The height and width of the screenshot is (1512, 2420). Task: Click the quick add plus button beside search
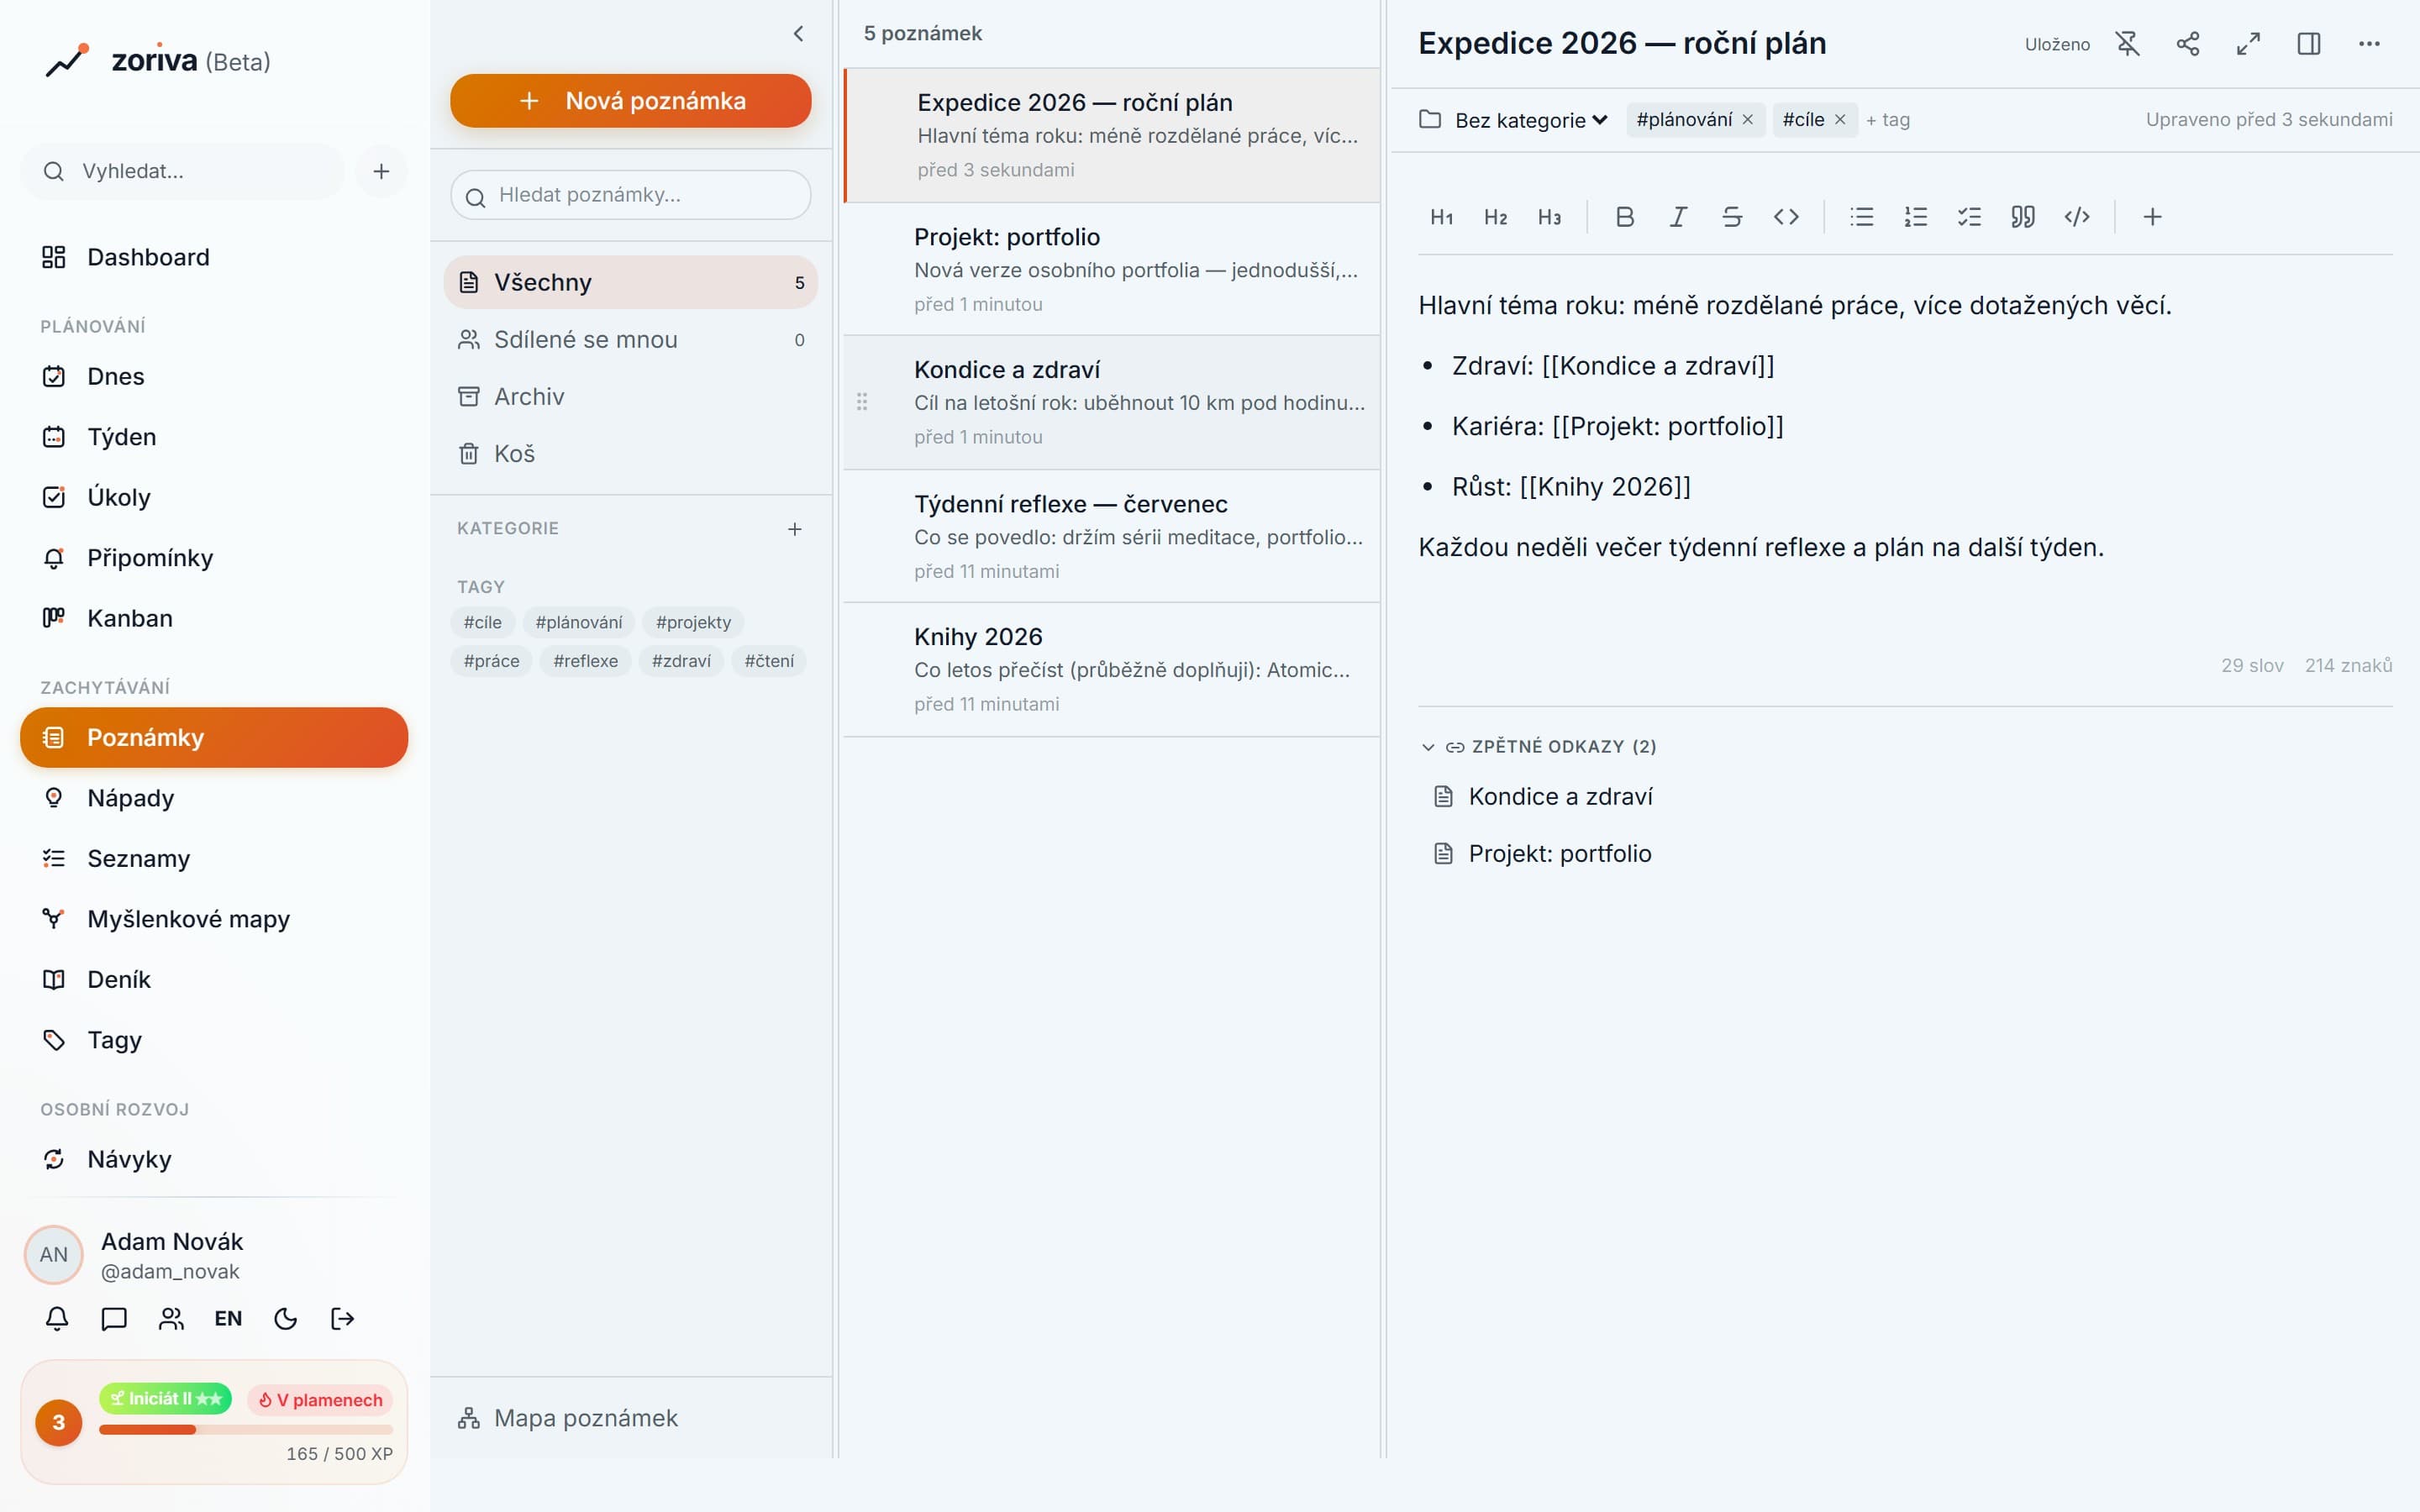point(381,171)
